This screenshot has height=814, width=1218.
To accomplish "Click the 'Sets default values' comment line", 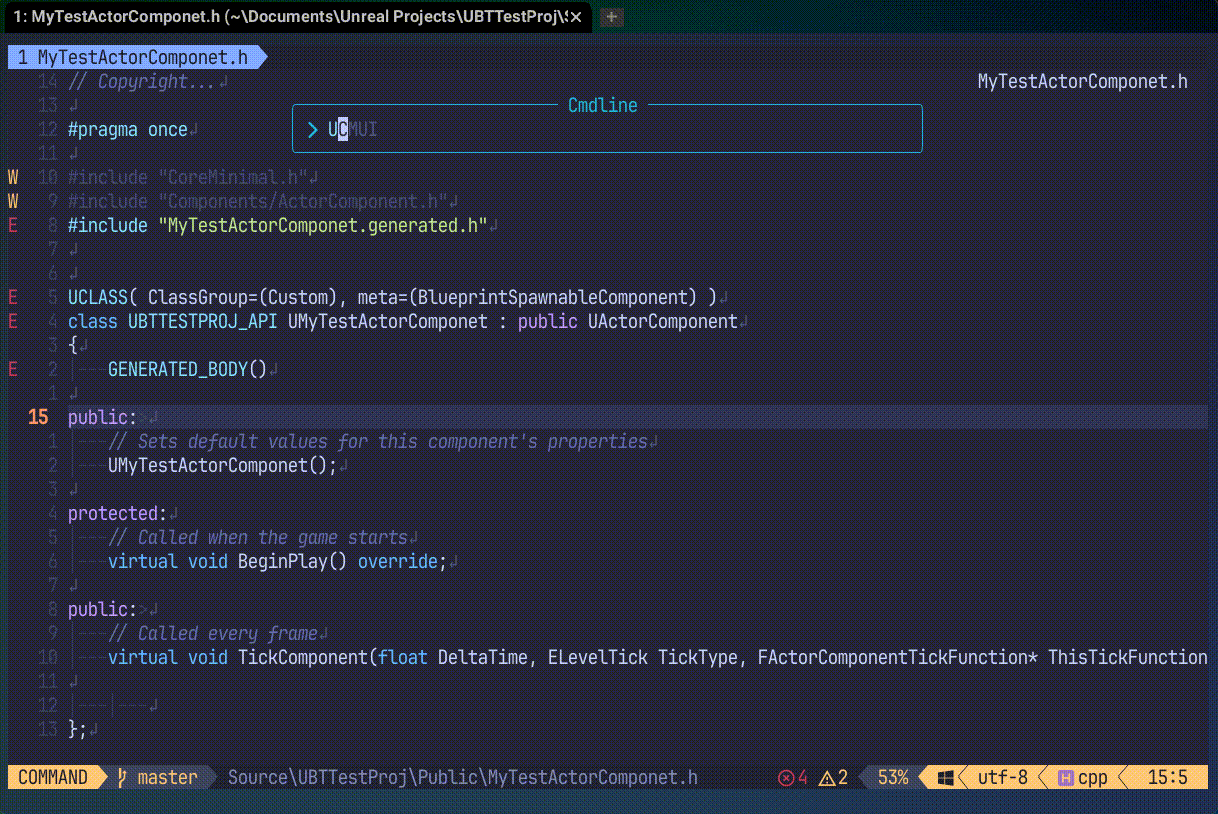I will coord(378,441).
